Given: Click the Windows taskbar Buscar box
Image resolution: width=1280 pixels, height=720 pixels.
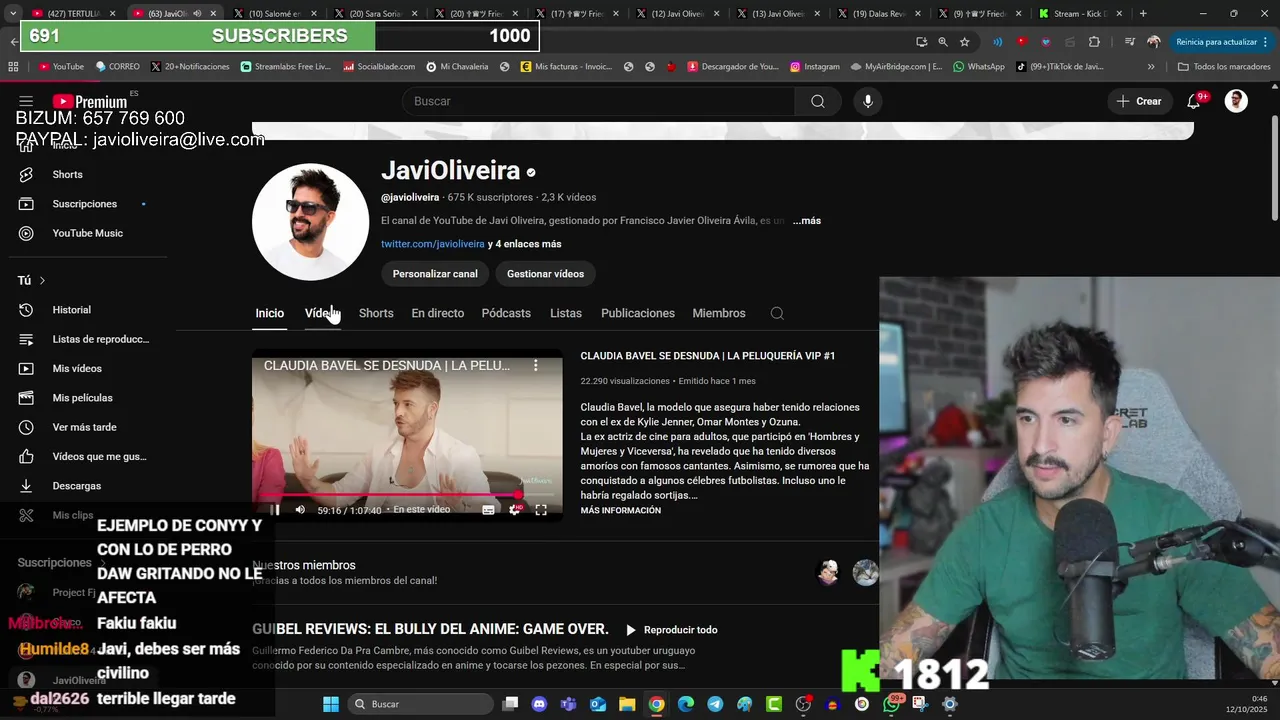Looking at the screenshot, I should 420,704.
